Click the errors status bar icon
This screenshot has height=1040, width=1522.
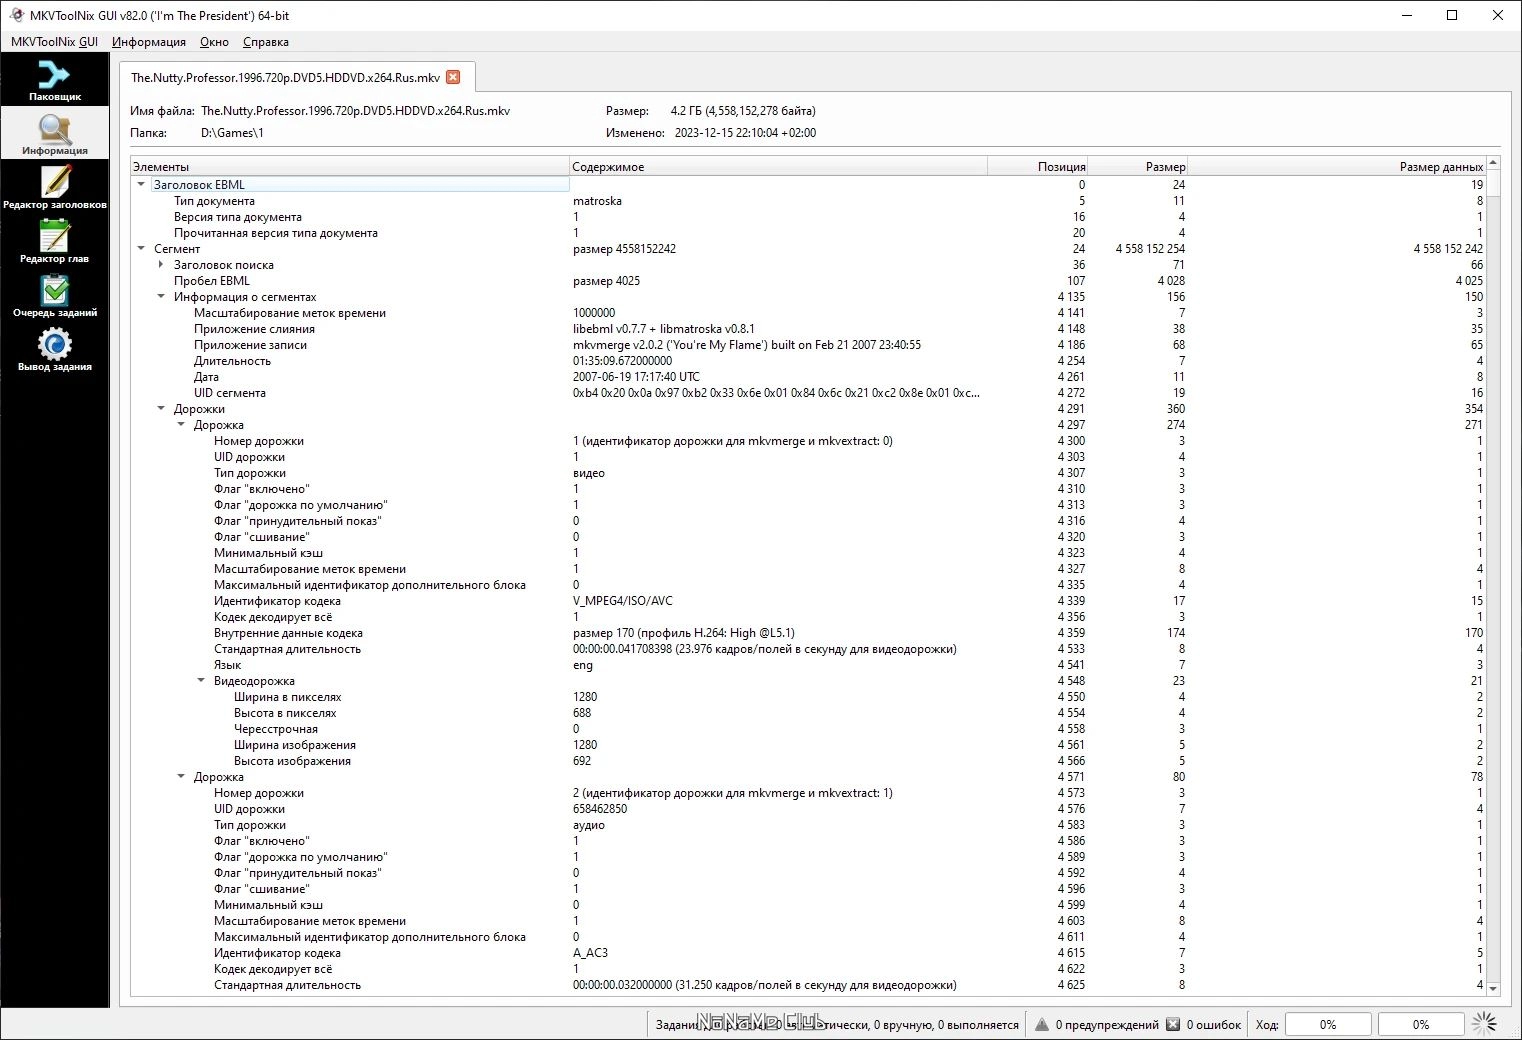pyautogui.click(x=1173, y=1024)
